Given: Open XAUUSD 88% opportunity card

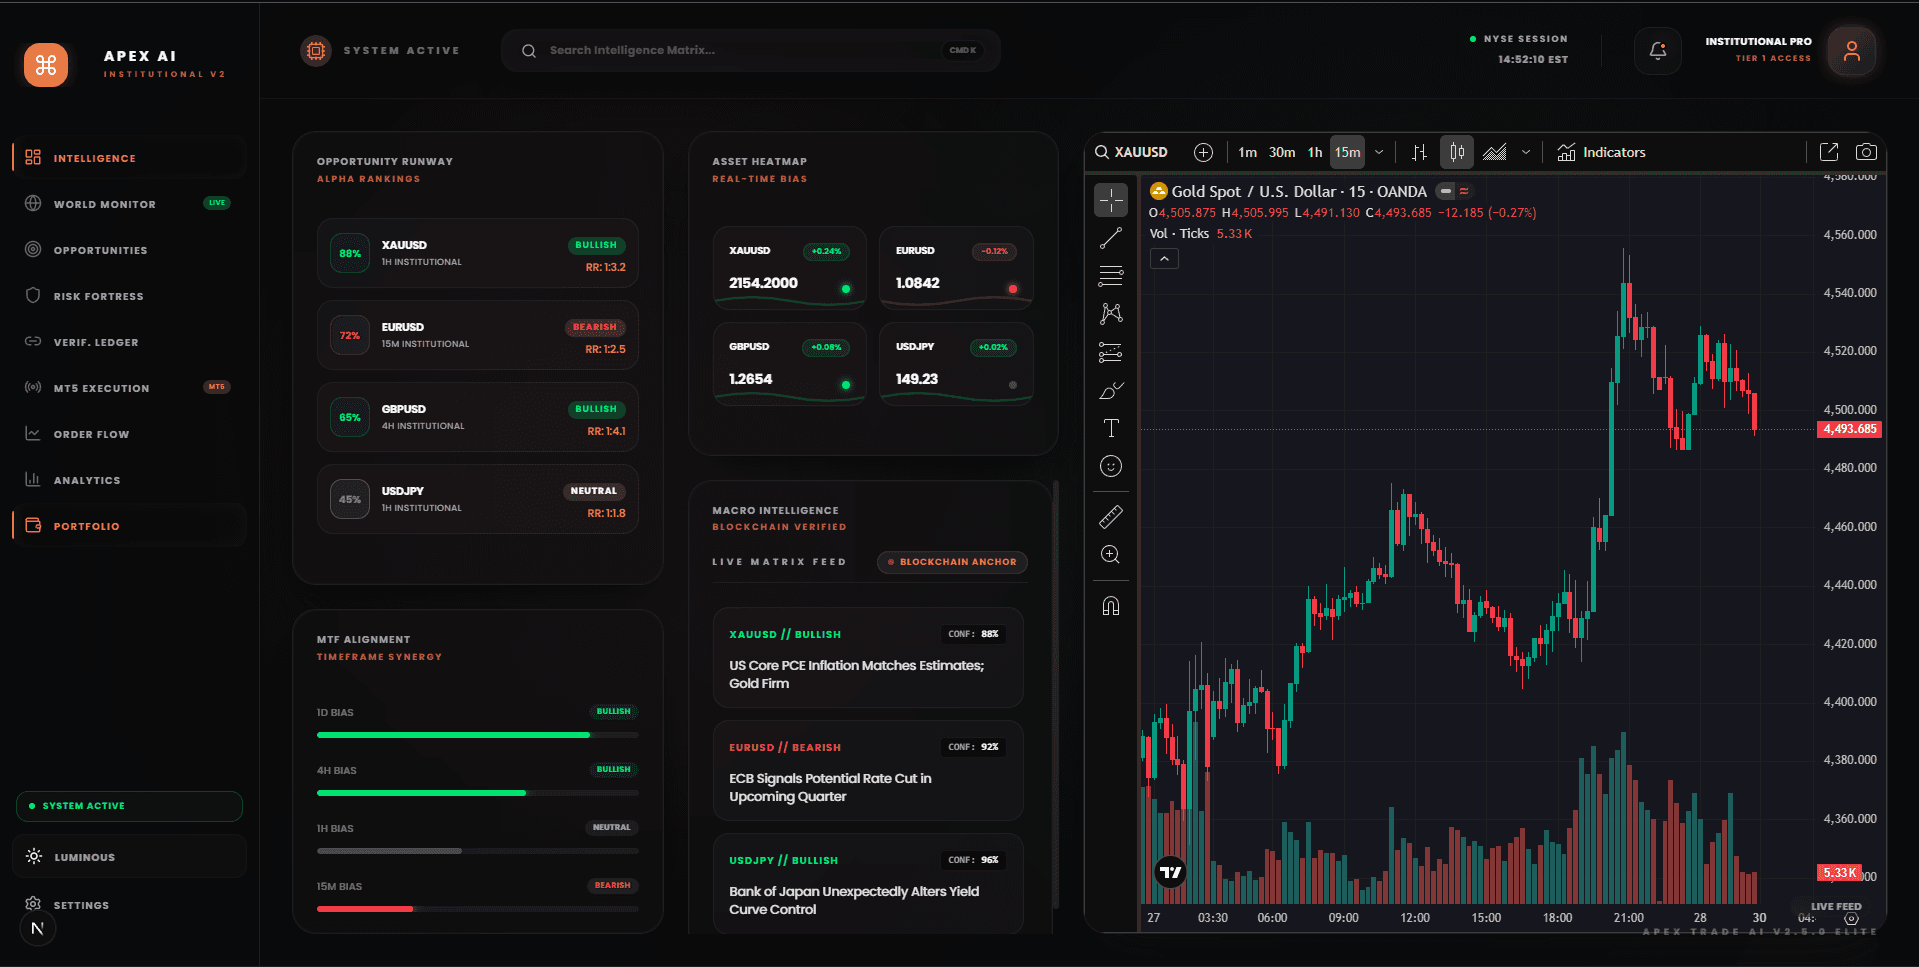Looking at the screenshot, I should (x=478, y=253).
